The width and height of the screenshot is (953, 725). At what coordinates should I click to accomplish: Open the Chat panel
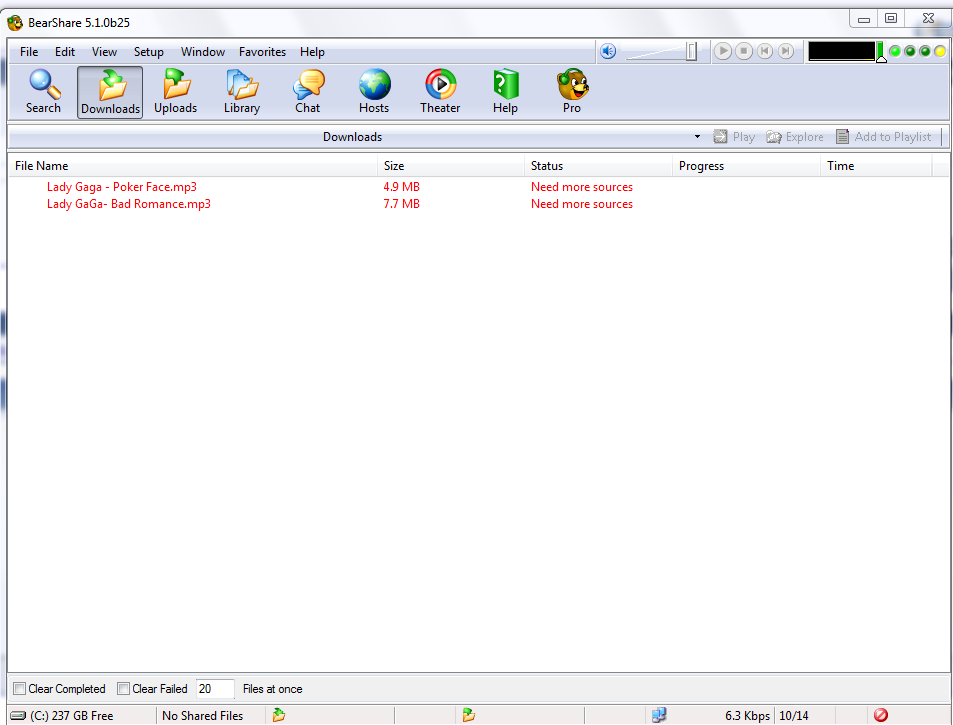tap(308, 92)
